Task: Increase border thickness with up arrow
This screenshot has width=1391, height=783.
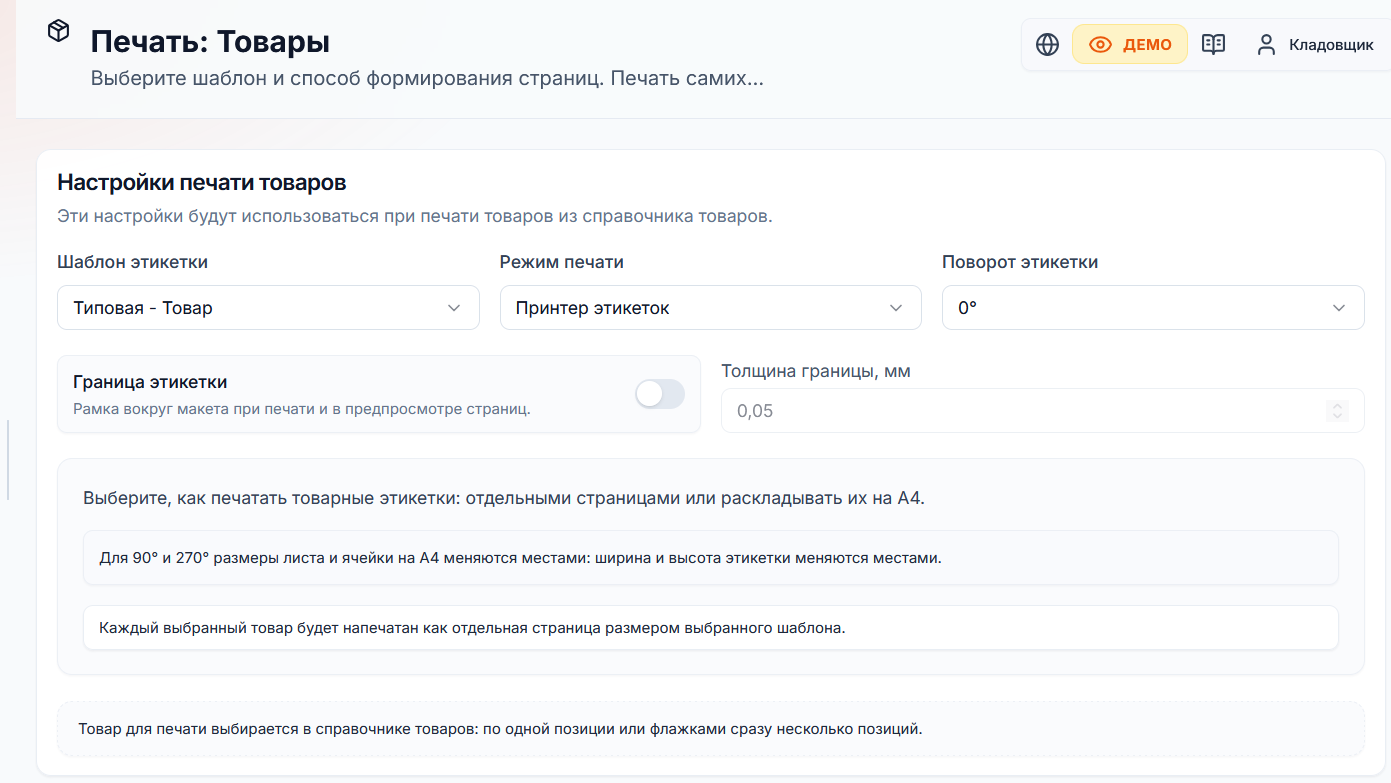Action: 1338,406
